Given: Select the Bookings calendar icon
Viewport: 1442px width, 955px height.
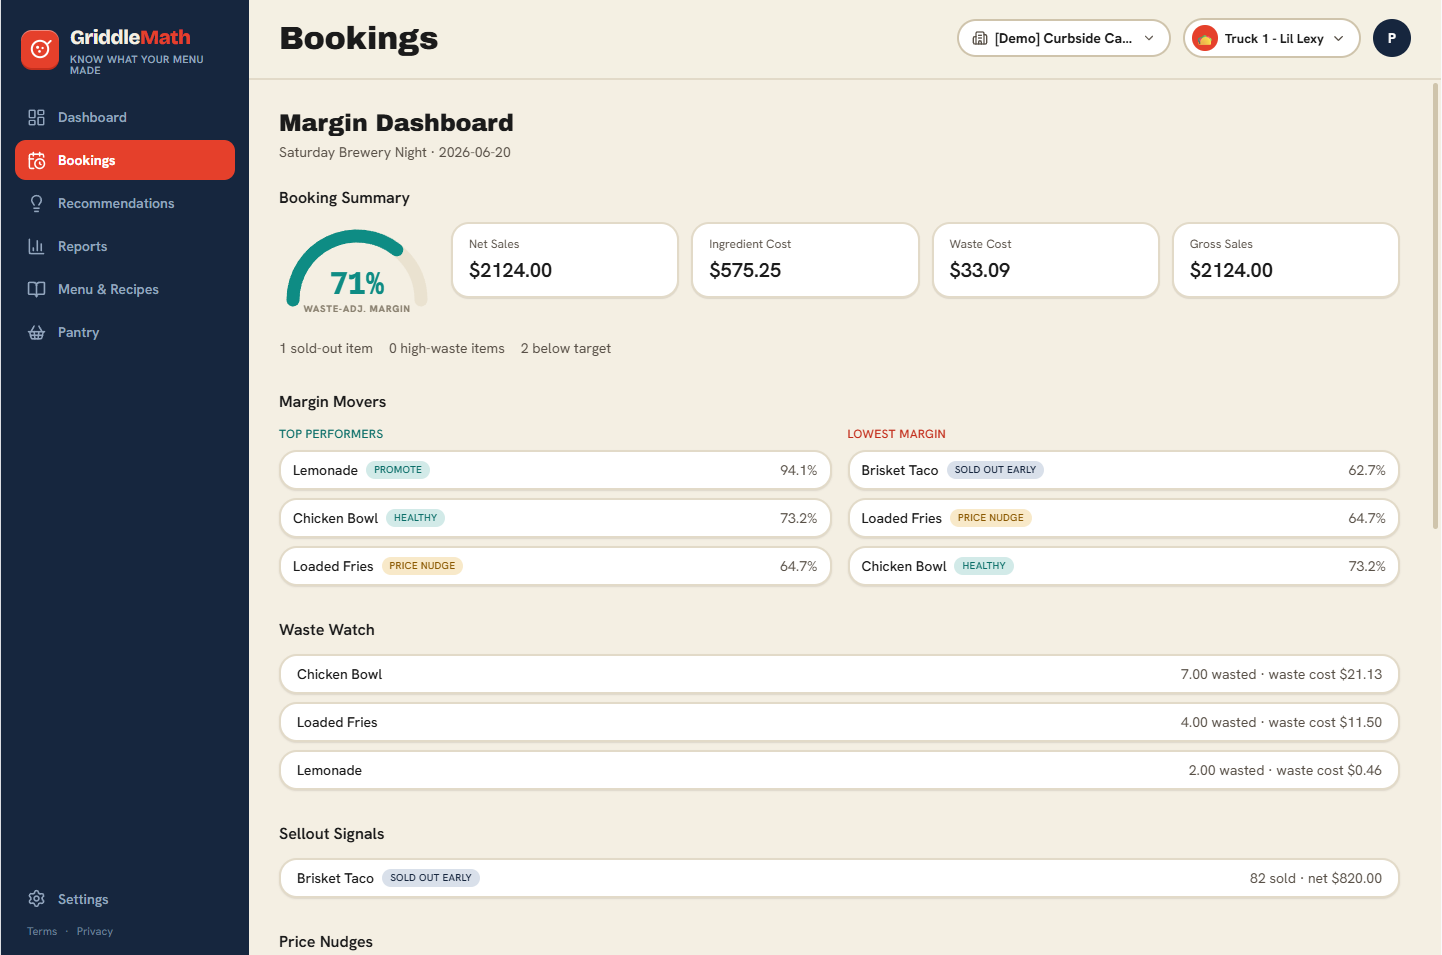Looking at the screenshot, I should coord(37,160).
